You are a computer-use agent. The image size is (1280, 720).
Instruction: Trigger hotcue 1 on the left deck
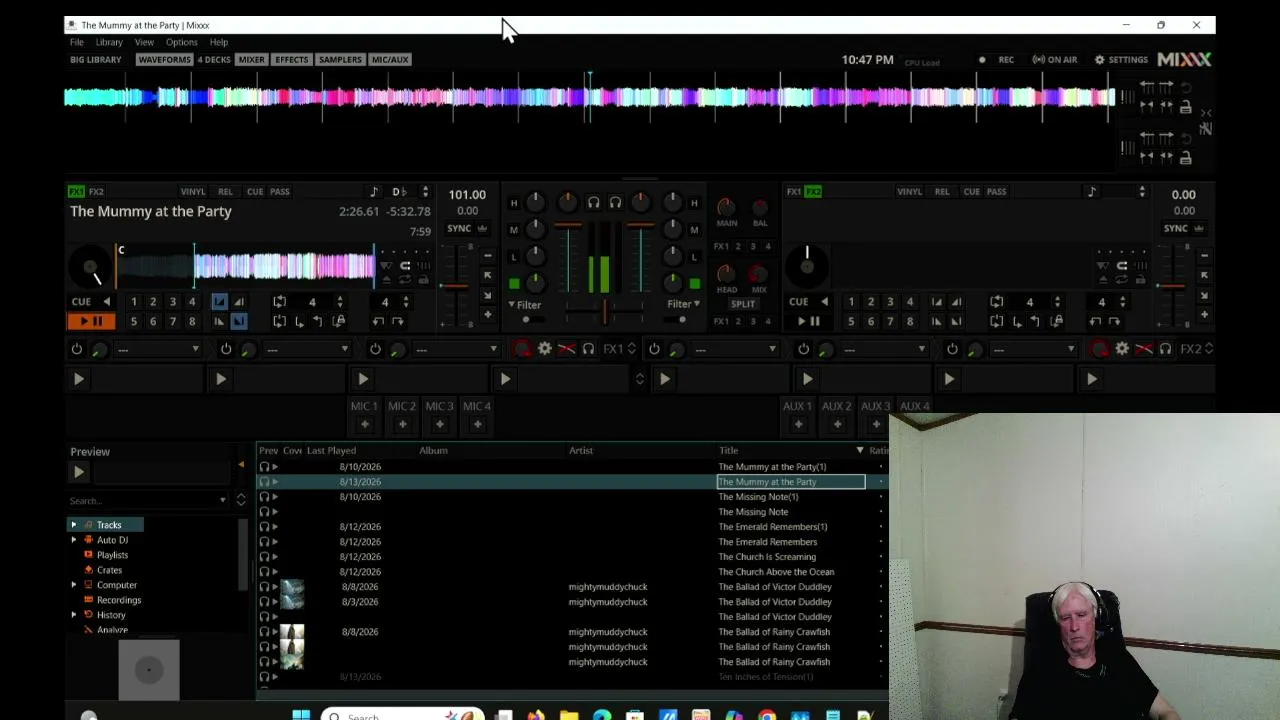(x=133, y=302)
